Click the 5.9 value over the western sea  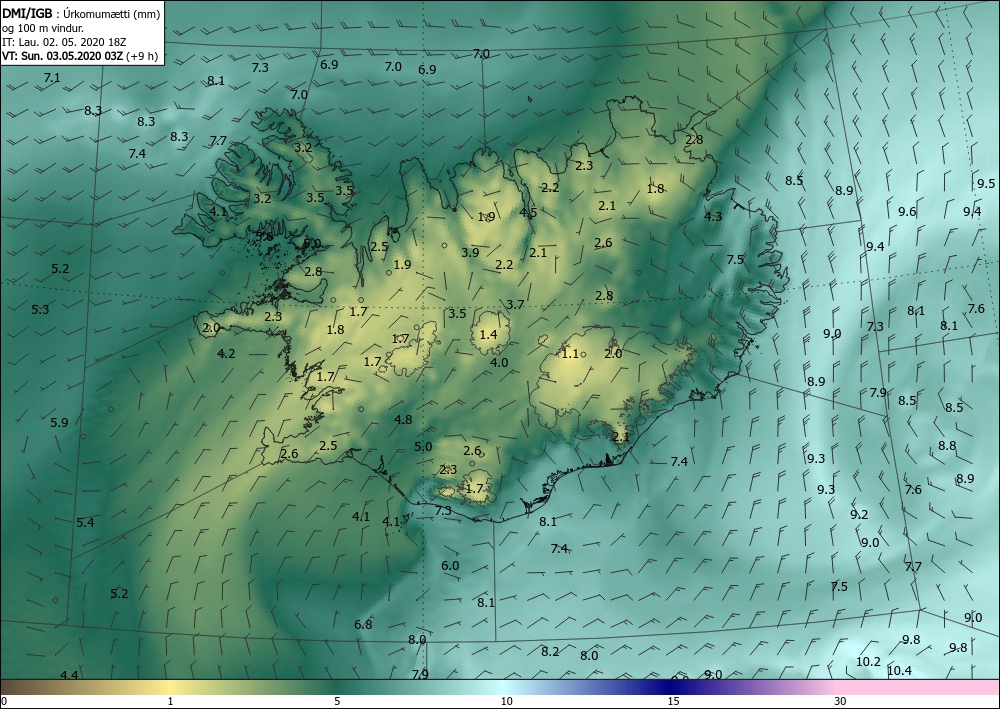[59, 422]
